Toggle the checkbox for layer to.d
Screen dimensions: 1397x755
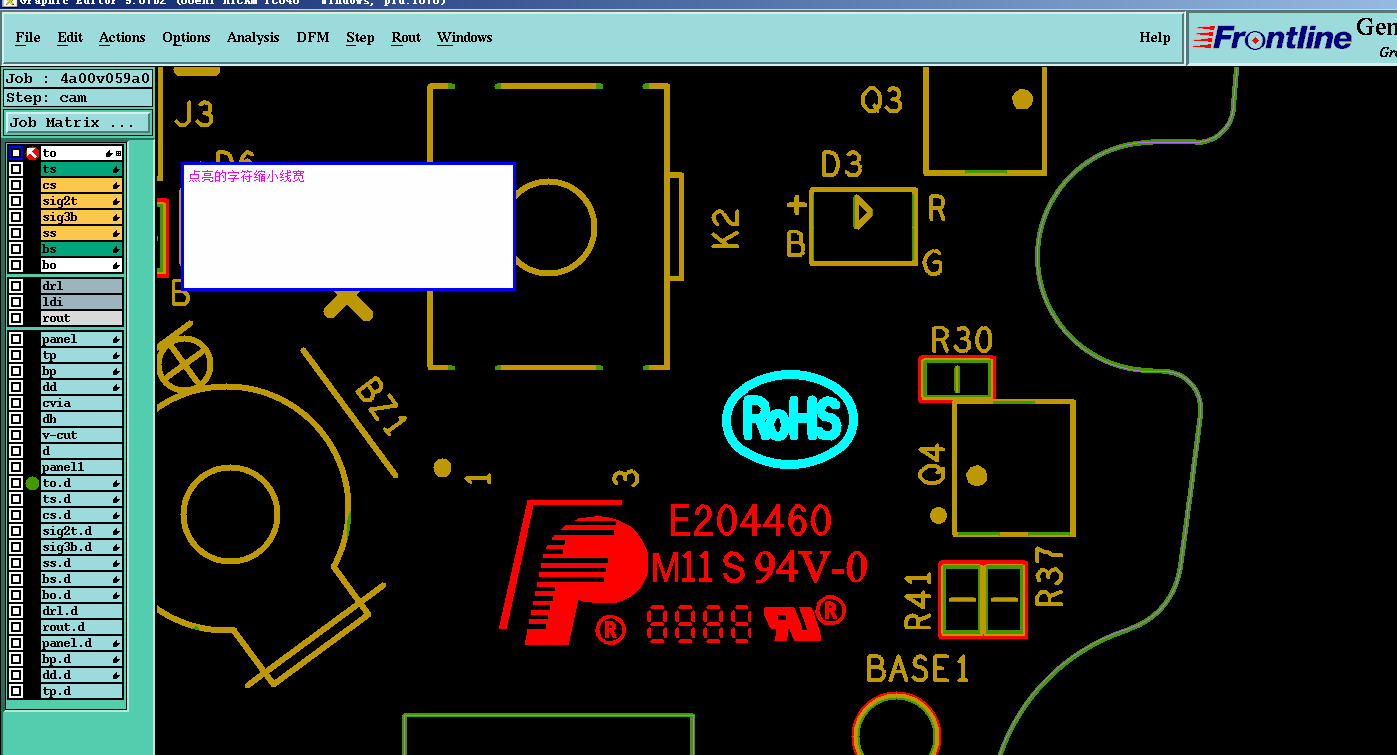pyautogui.click(x=16, y=483)
